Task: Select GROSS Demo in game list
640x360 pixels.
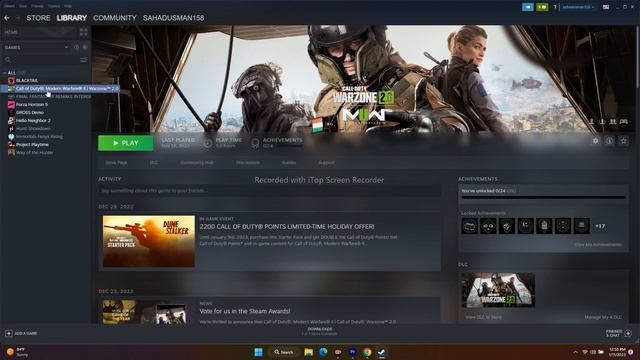Action: (30, 112)
